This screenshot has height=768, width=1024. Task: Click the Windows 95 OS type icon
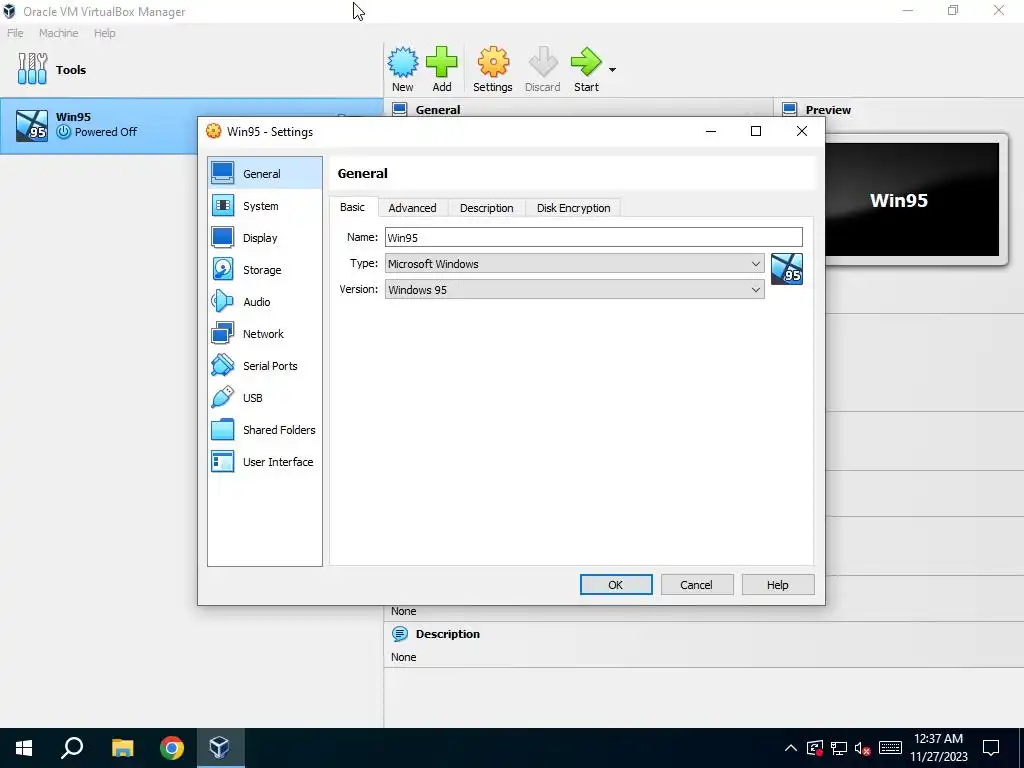tap(787, 269)
